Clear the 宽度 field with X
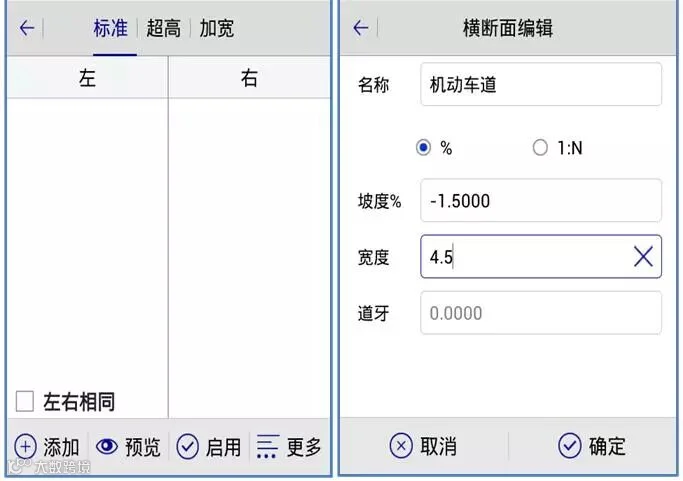The width and height of the screenshot is (683, 481). point(643,256)
